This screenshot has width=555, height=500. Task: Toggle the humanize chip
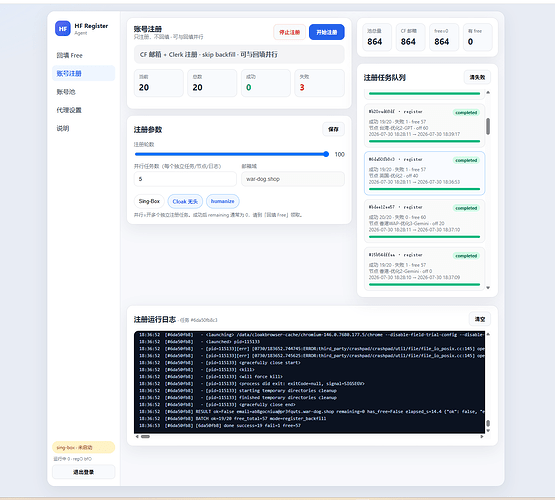[223, 201]
